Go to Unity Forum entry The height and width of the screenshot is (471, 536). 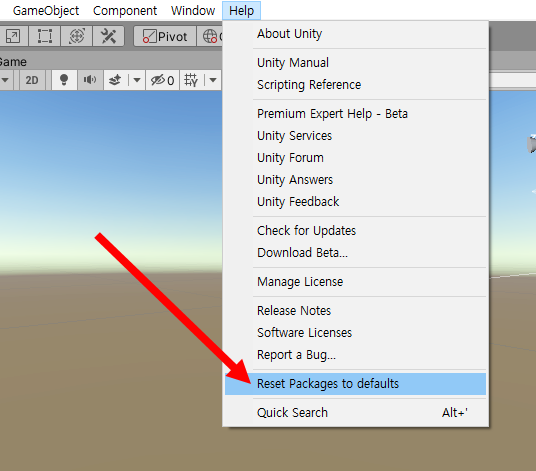[355, 158]
